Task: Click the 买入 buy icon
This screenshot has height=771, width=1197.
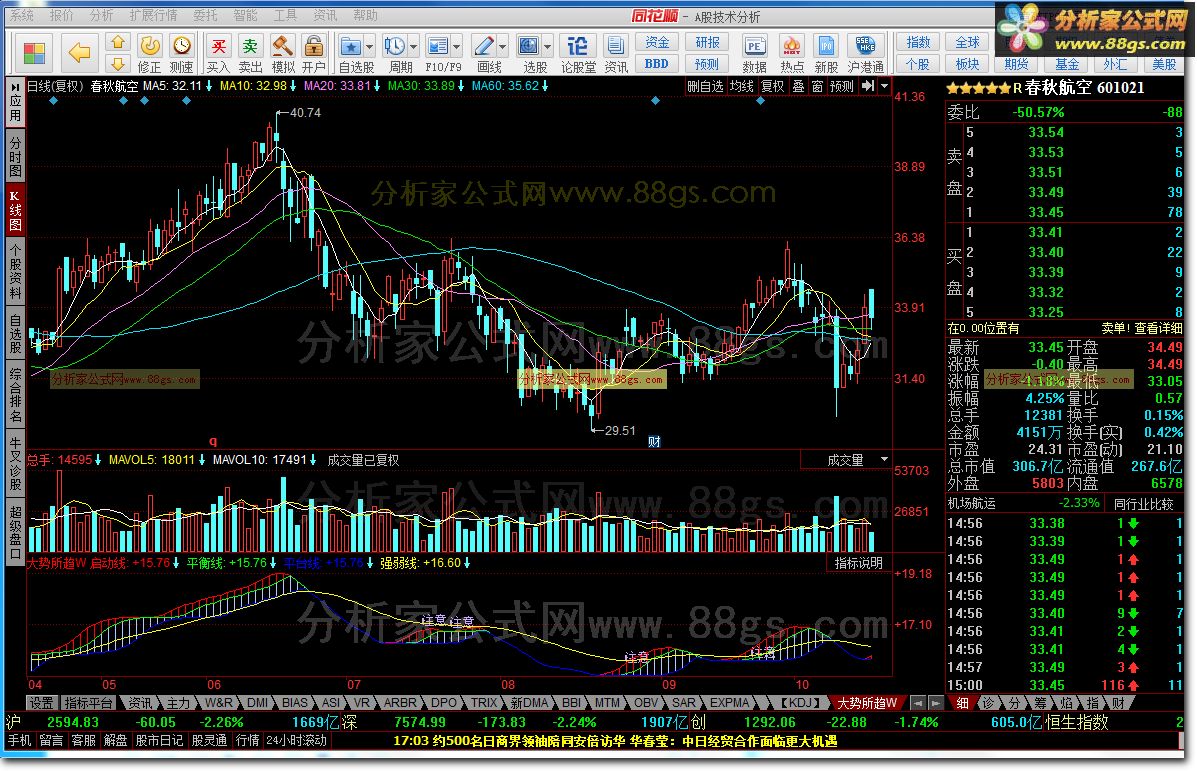Action: tap(218, 53)
